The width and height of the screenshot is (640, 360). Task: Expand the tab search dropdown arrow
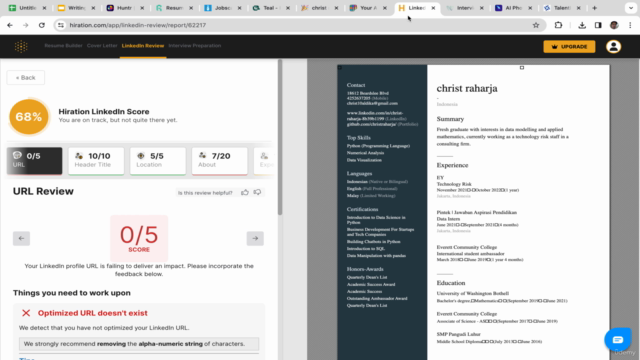click(x=631, y=8)
